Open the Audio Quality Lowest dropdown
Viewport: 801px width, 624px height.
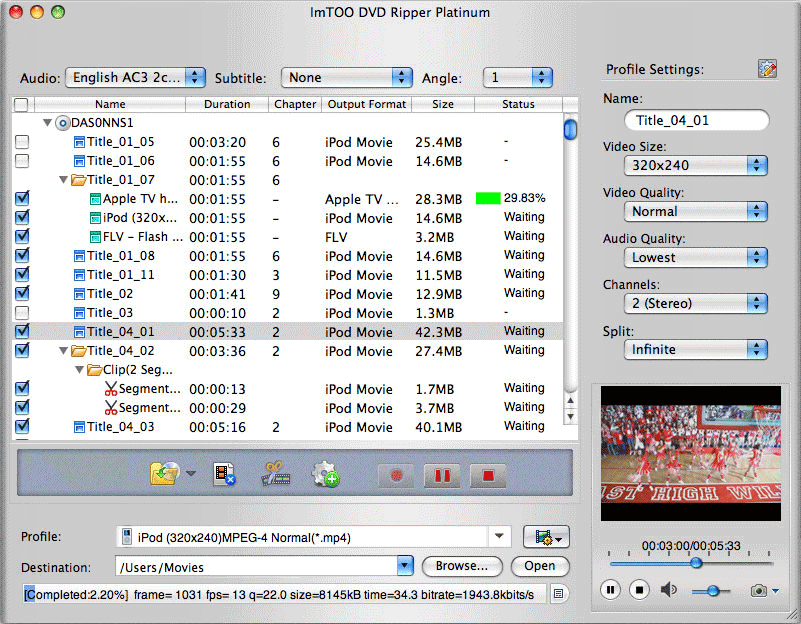coord(696,257)
